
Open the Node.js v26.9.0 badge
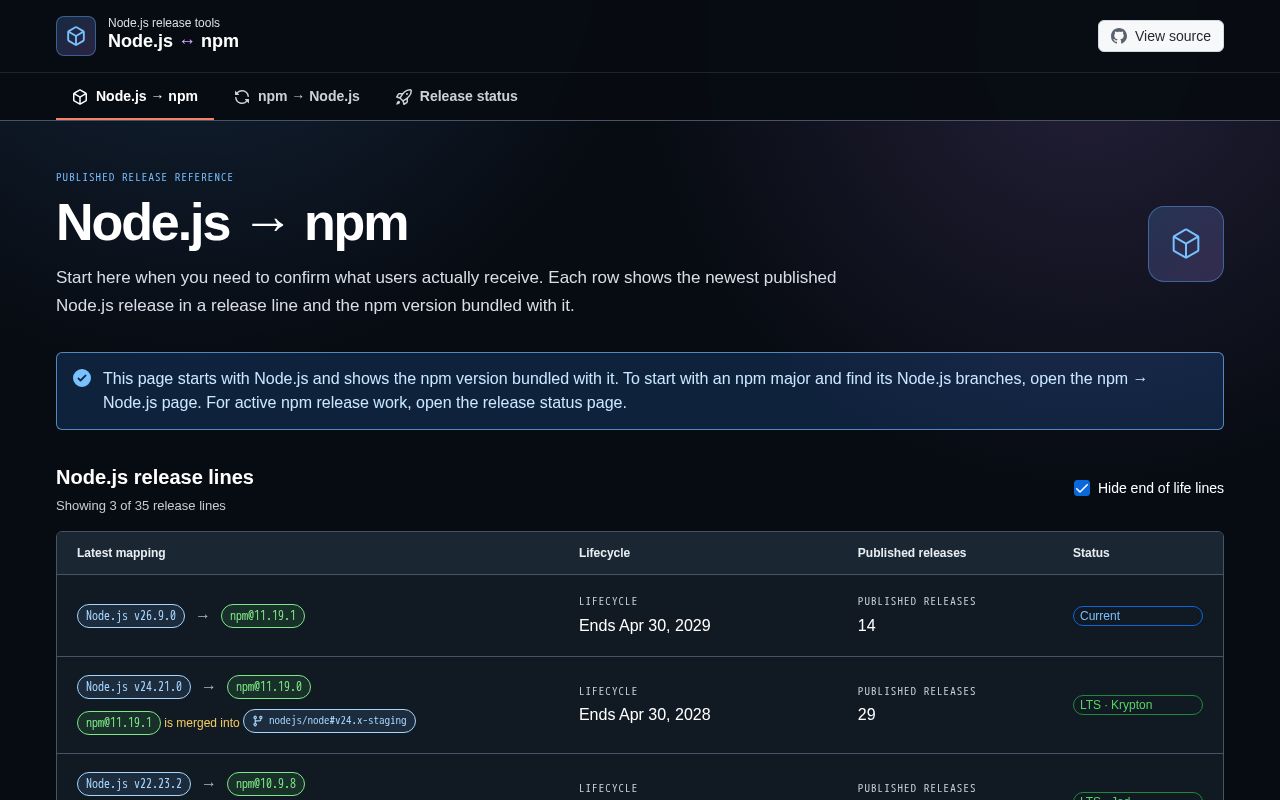[131, 616]
